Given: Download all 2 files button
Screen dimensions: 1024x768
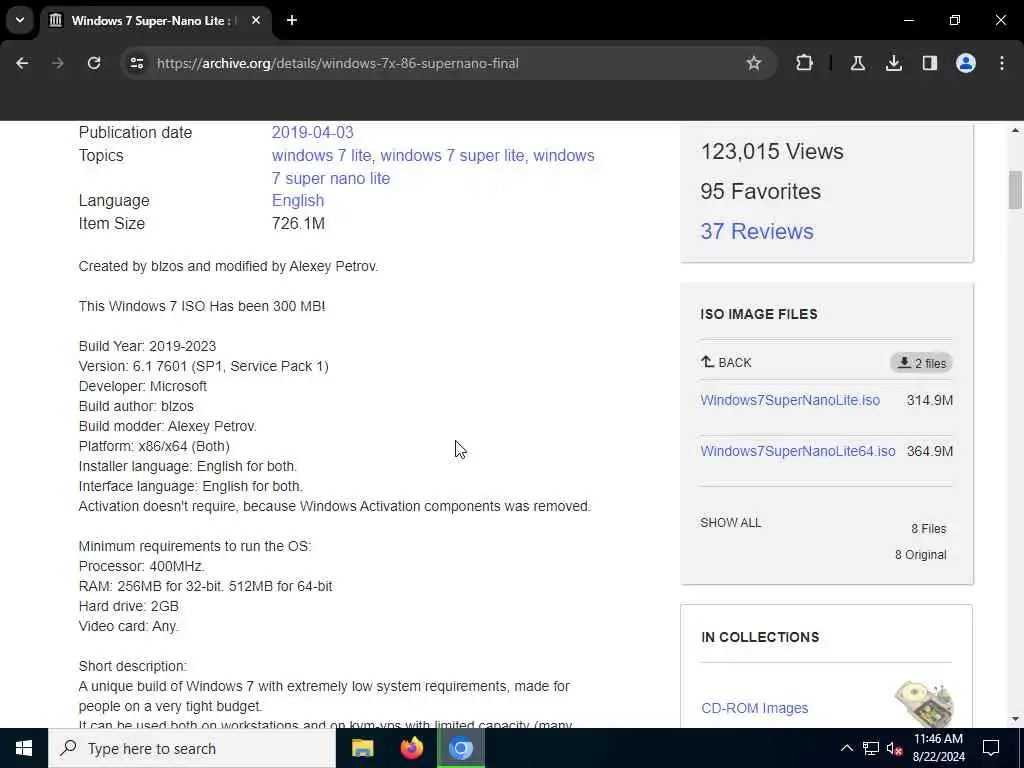Looking at the screenshot, I should [x=921, y=363].
